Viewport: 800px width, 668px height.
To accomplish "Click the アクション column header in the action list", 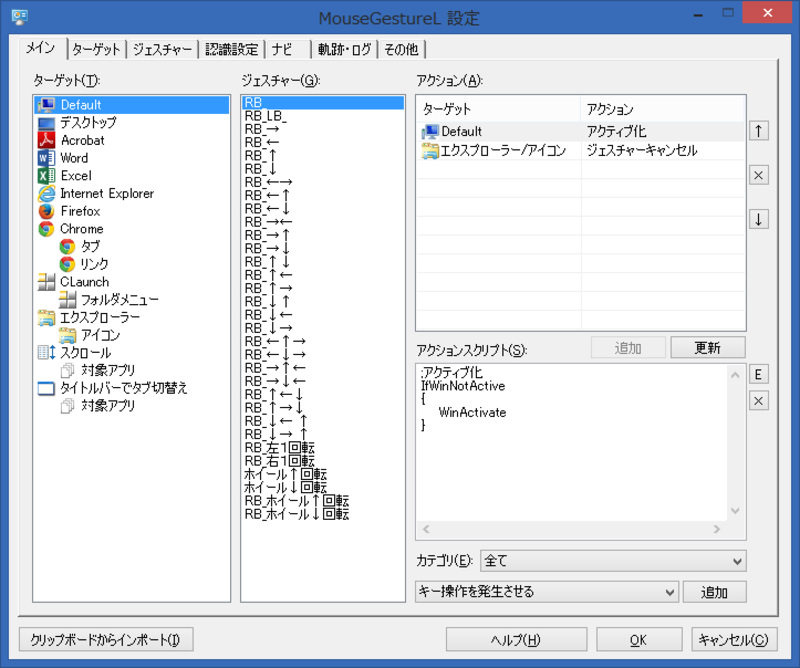I will [x=663, y=109].
